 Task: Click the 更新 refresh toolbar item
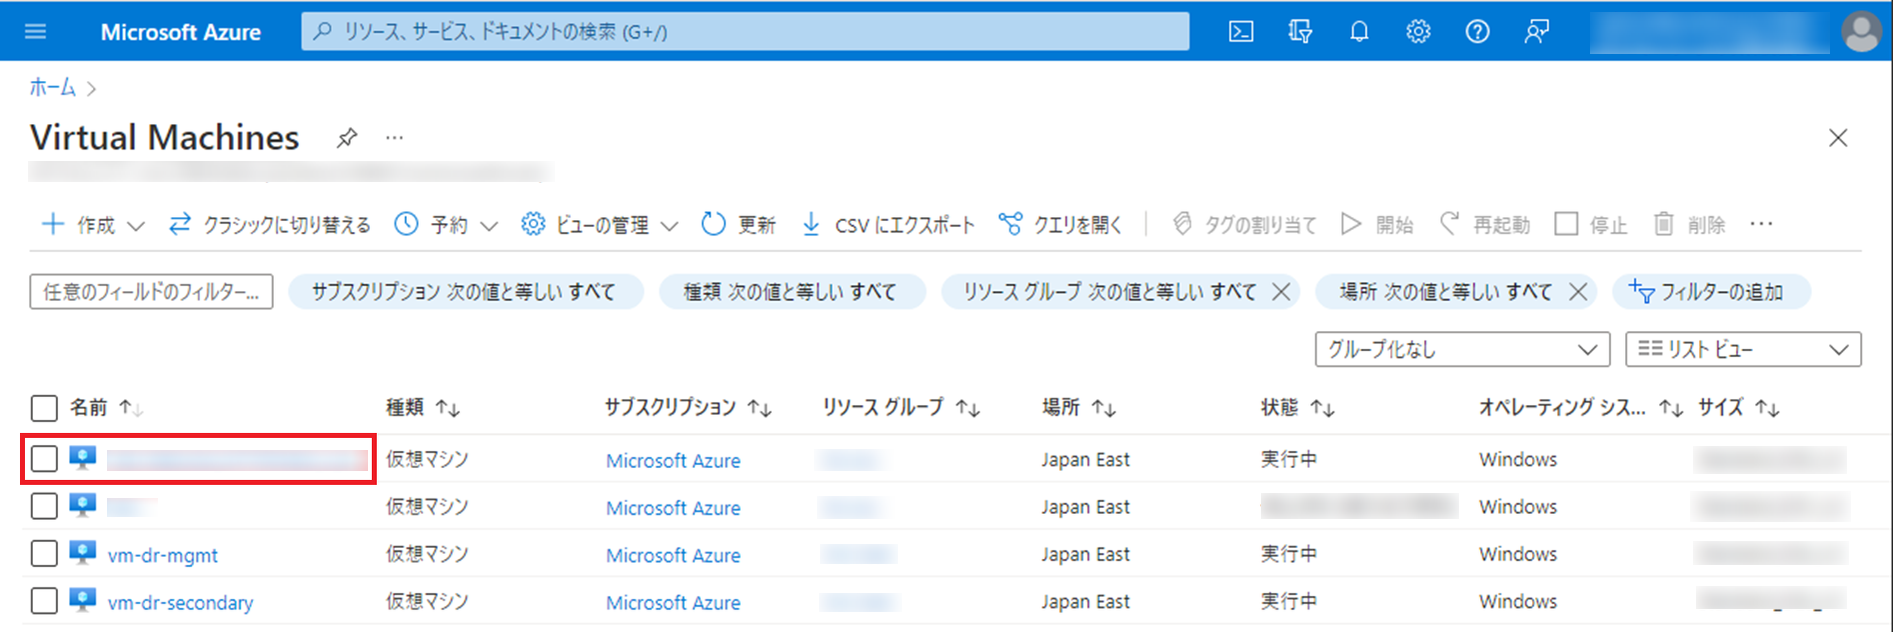[x=739, y=225]
